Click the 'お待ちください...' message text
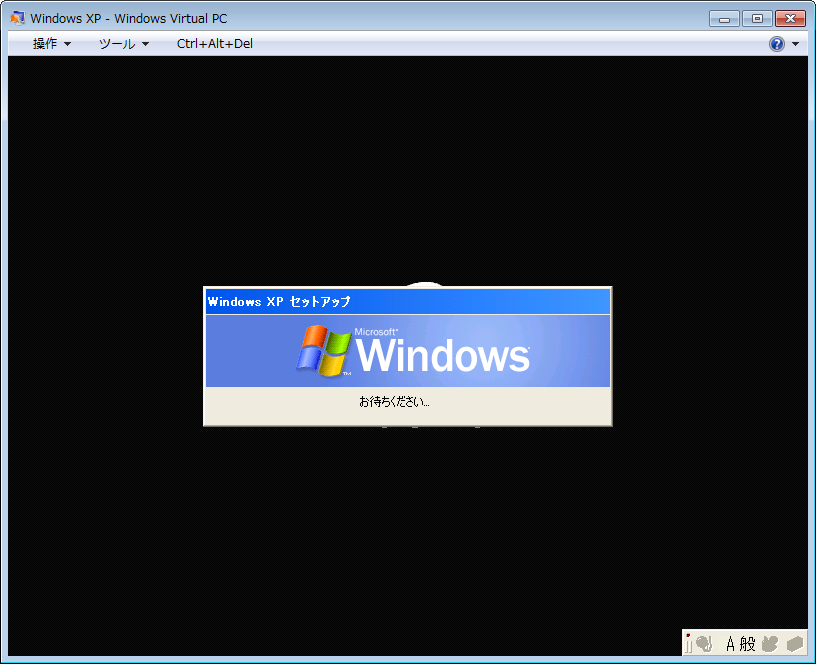This screenshot has height=664, width=816. pyautogui.click(x=394, y=402)
